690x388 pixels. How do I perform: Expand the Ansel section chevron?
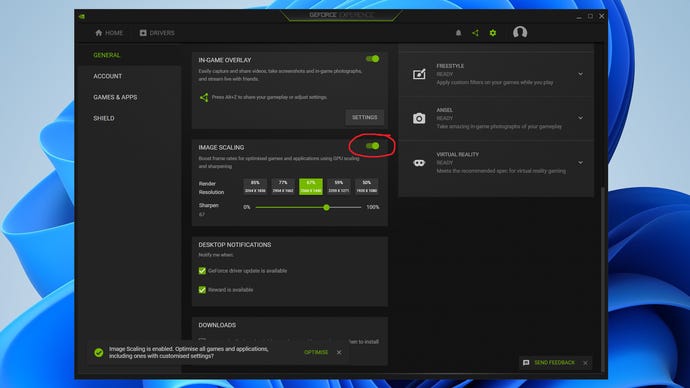click(x=580, y=118)
